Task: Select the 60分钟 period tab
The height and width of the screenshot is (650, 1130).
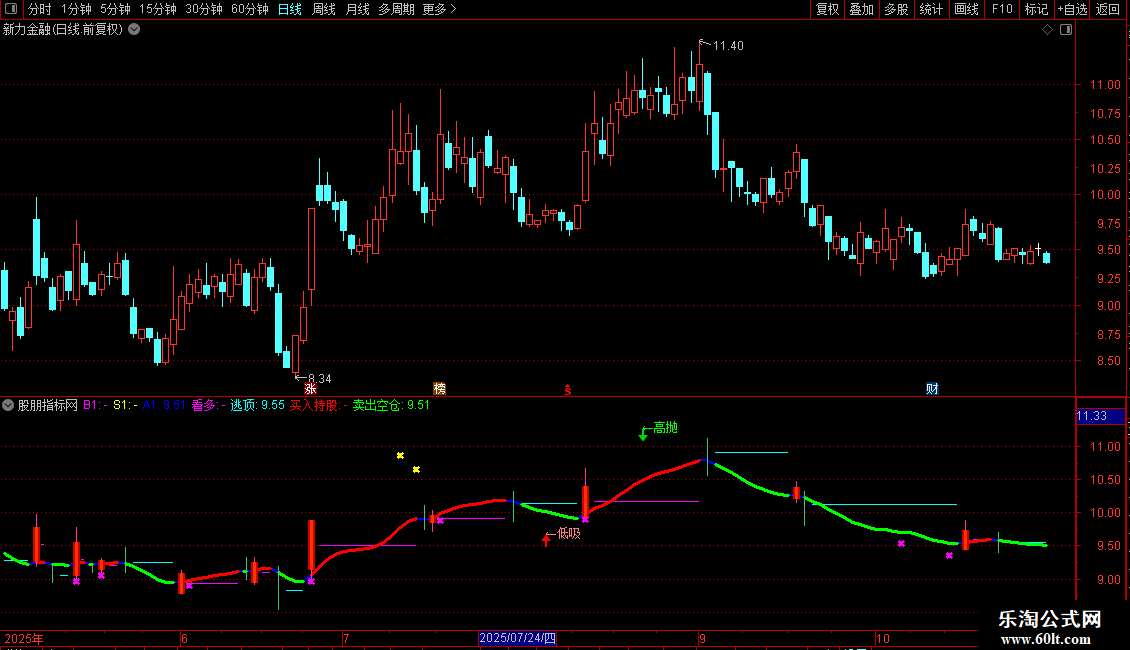Action: (250, 9)
